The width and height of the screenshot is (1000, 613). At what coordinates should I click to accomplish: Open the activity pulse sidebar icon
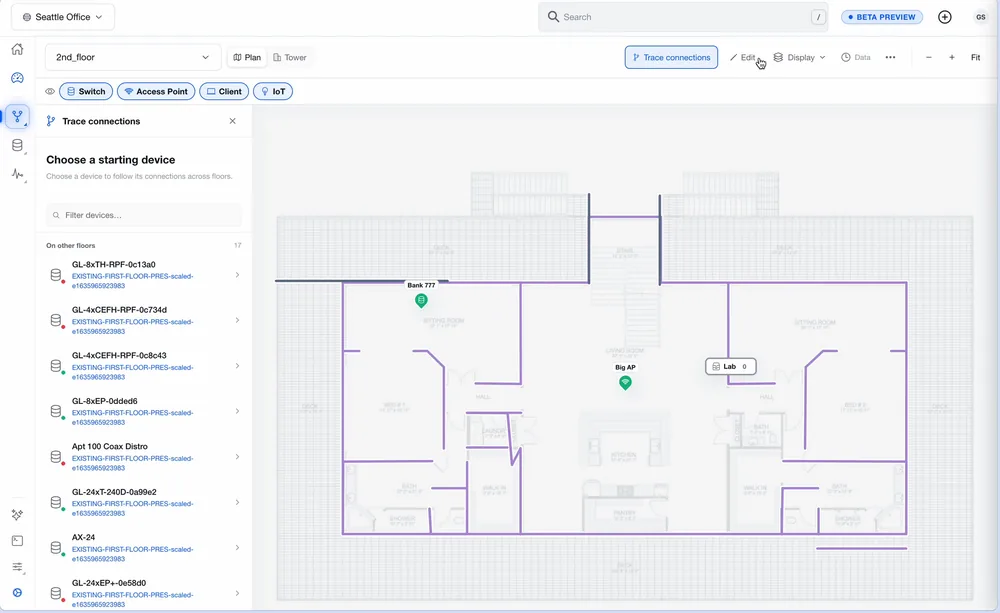[x=17, y=174]
